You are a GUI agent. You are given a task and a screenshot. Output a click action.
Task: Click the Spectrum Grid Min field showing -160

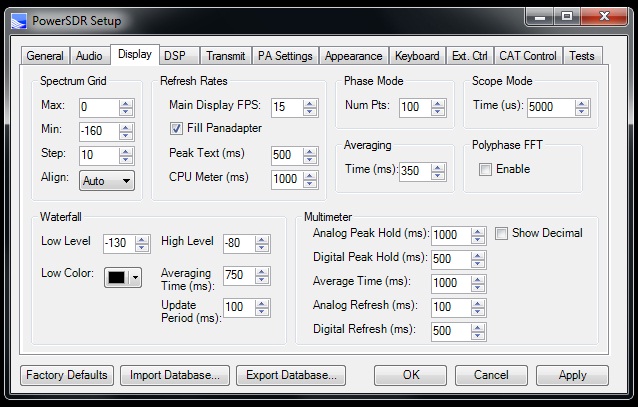100,131
